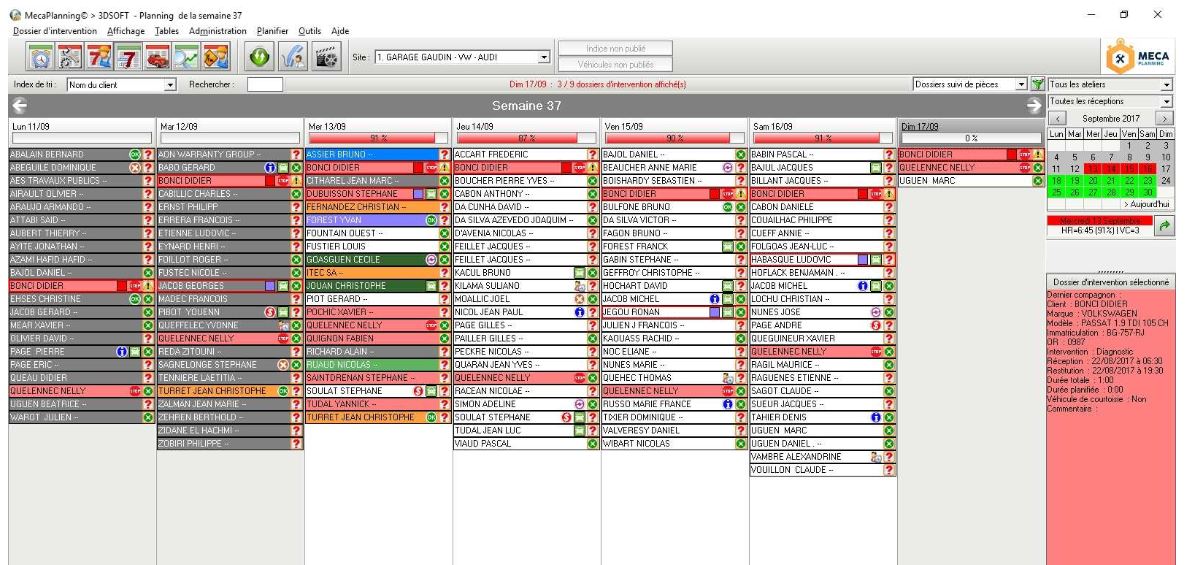Expand the Index de tri dropdown
1186x565 pixels.
pyautogui.click(x=170, y=85)
